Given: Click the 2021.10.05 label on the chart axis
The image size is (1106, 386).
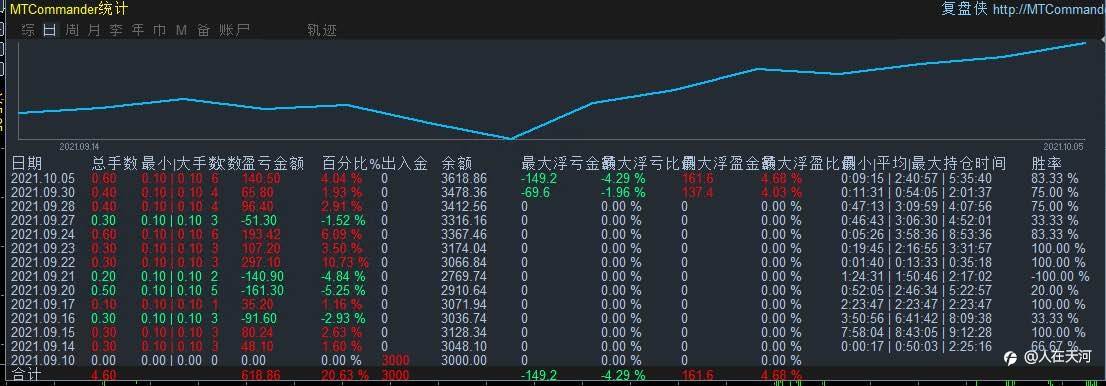Looking at the screenshot, I should [1063, 146].
